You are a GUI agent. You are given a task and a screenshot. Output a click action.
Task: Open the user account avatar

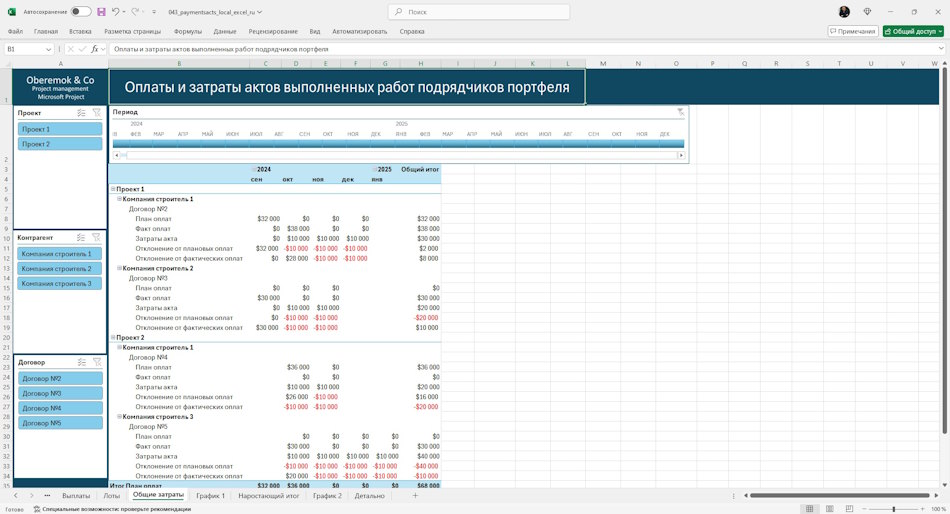pyautogui.click(x=844, y=12)
